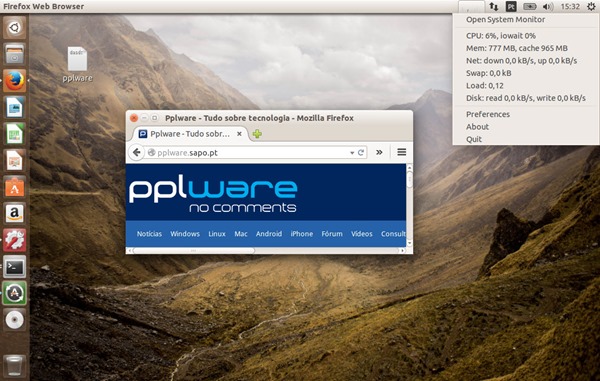Click the Firefox launcher icon
The image size is (600, 381).
point(15,81)
